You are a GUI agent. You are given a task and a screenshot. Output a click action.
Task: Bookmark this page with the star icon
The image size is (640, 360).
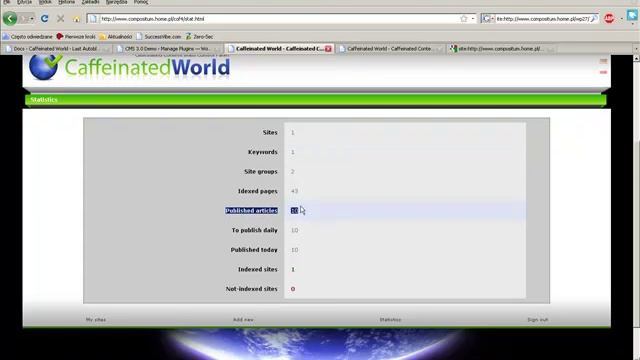coord(464,18)
